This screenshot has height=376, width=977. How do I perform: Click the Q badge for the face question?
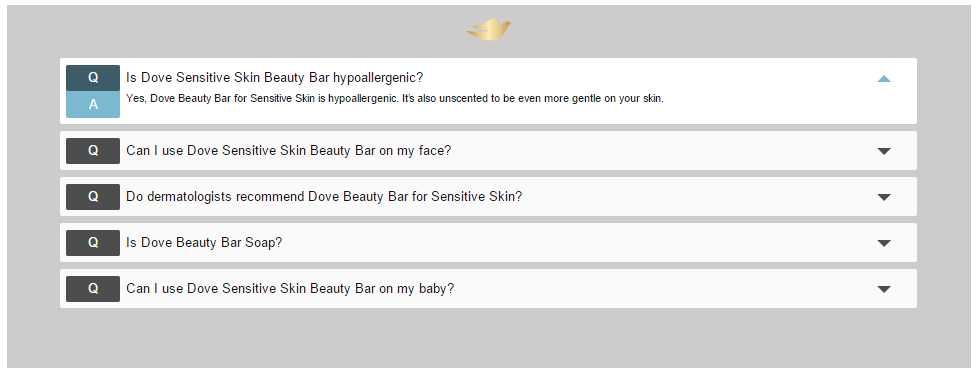pos(93,151)
